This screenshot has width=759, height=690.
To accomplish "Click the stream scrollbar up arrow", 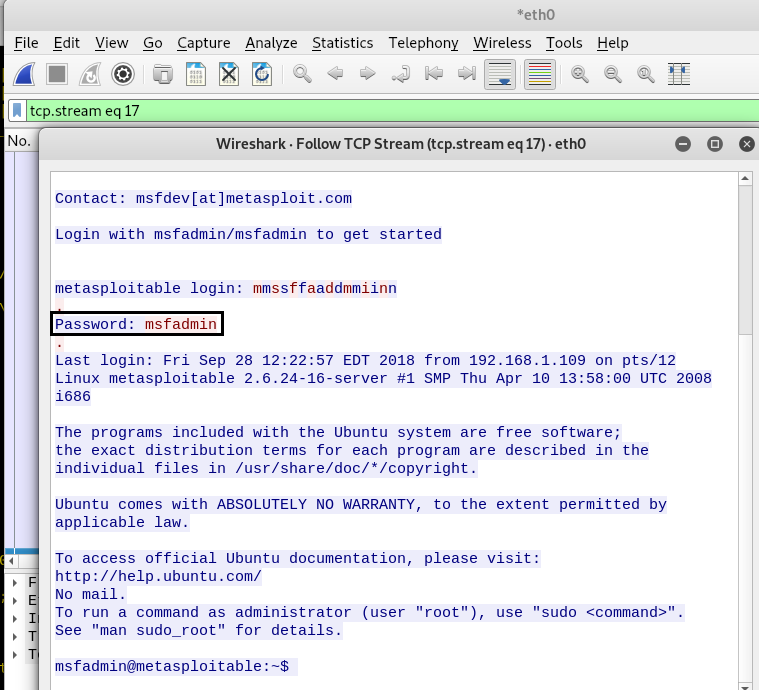I will coord(745,179).
